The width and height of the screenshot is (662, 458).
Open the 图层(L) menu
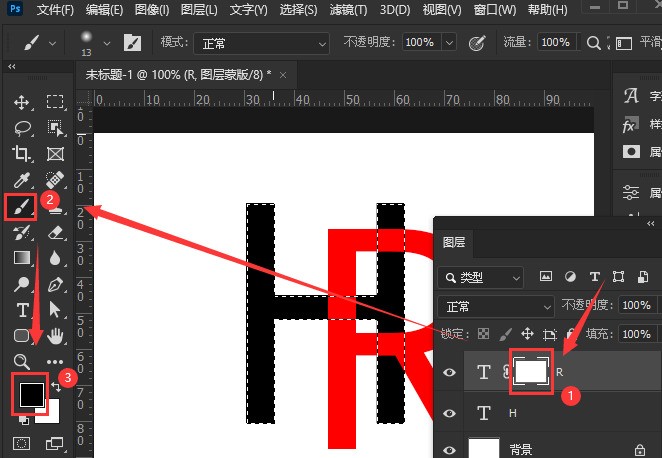click(x=199, y=10)
